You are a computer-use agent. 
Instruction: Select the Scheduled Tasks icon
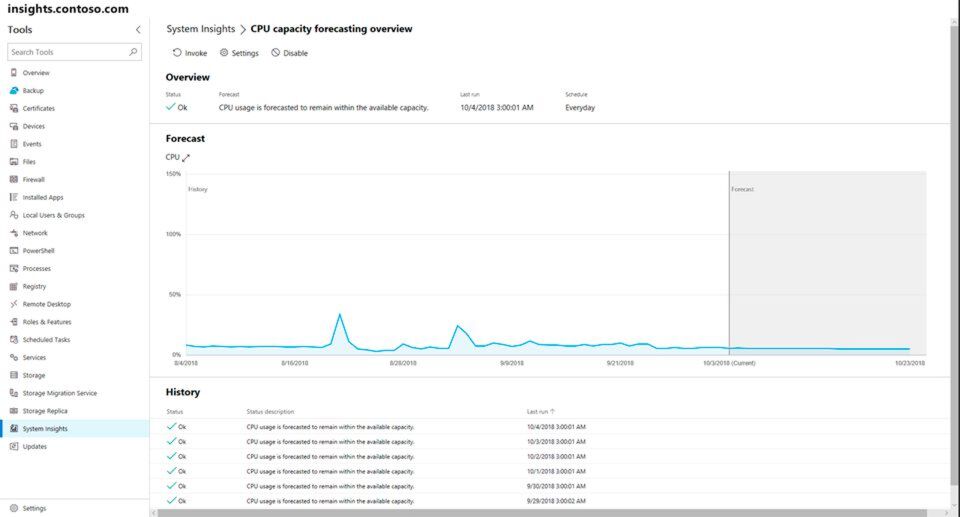(x=13, y=339)
